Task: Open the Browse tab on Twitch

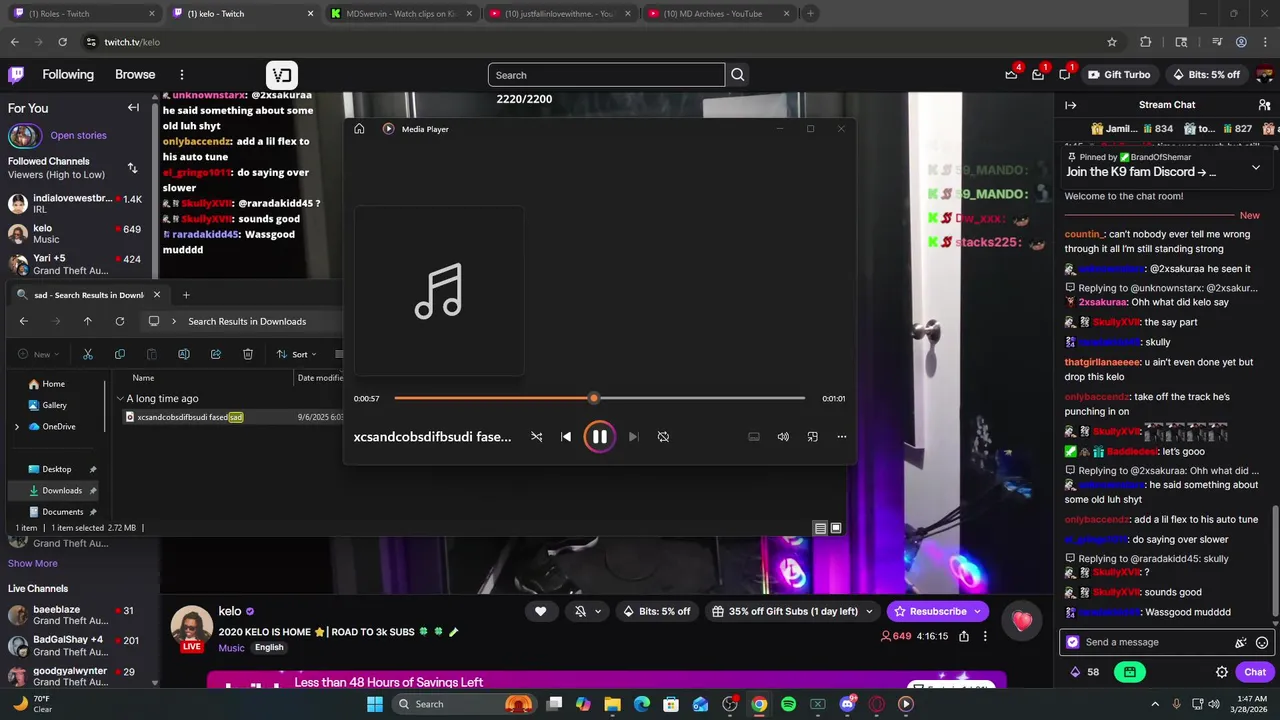Action: (135, 75)
